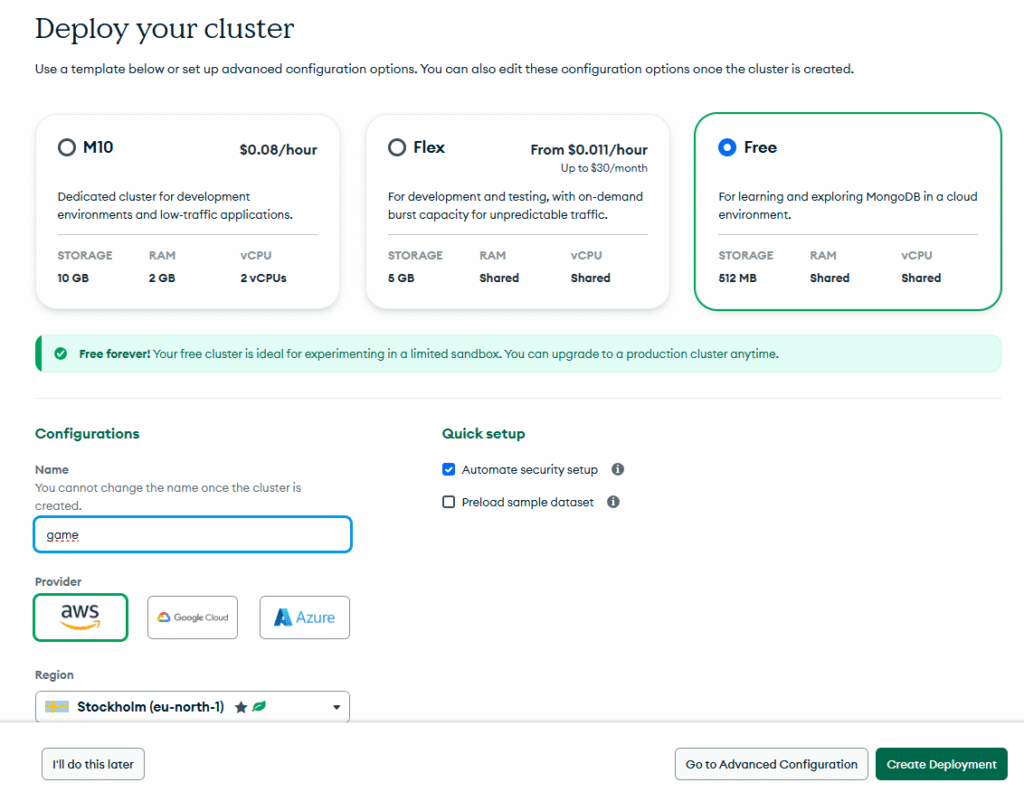The image size is (1024, 792).
Task: Select the Flex cluster radio button
Action: (397, 148)
